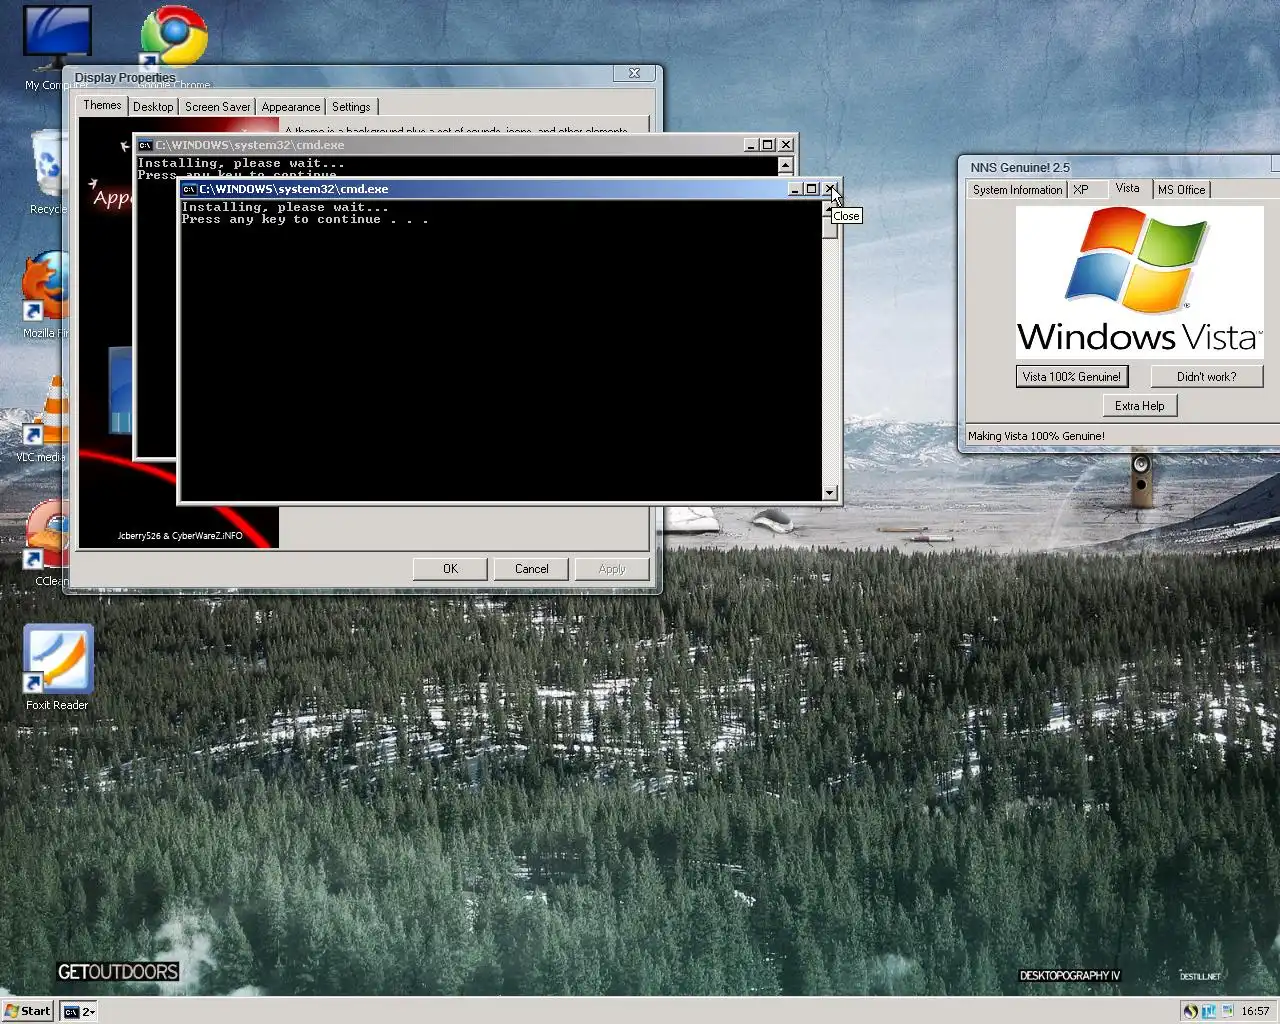Click Cancel in Display Properties

point(532,569)
